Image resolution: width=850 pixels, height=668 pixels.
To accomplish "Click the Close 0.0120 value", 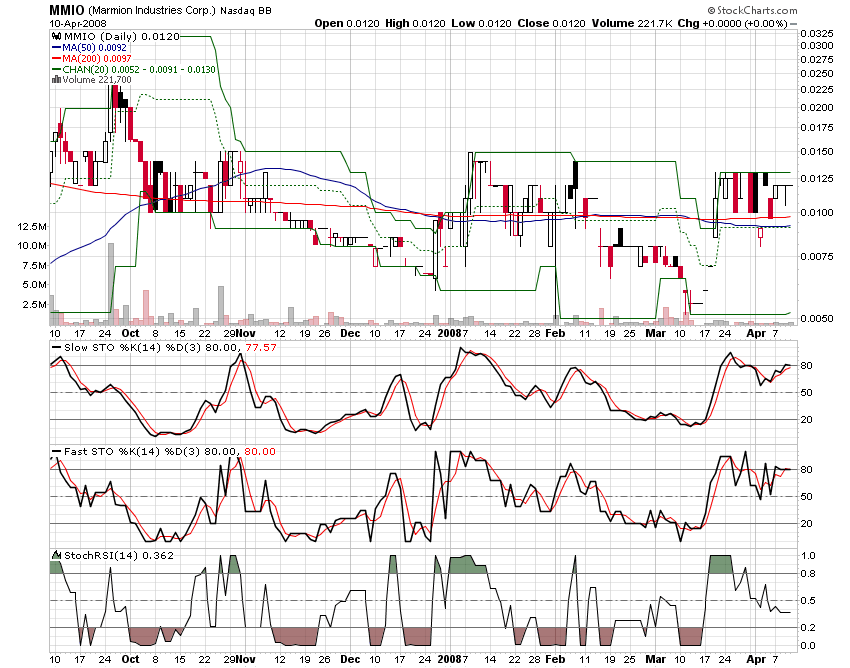I will click(x=551, y=23).
